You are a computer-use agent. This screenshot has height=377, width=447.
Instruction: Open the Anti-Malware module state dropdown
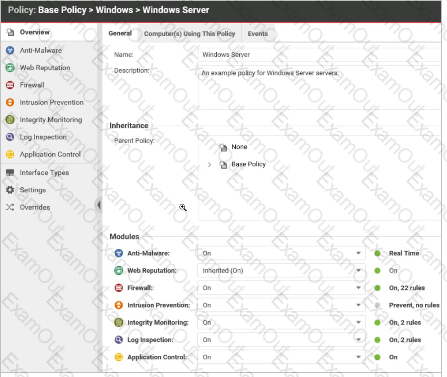pos(281,253)
